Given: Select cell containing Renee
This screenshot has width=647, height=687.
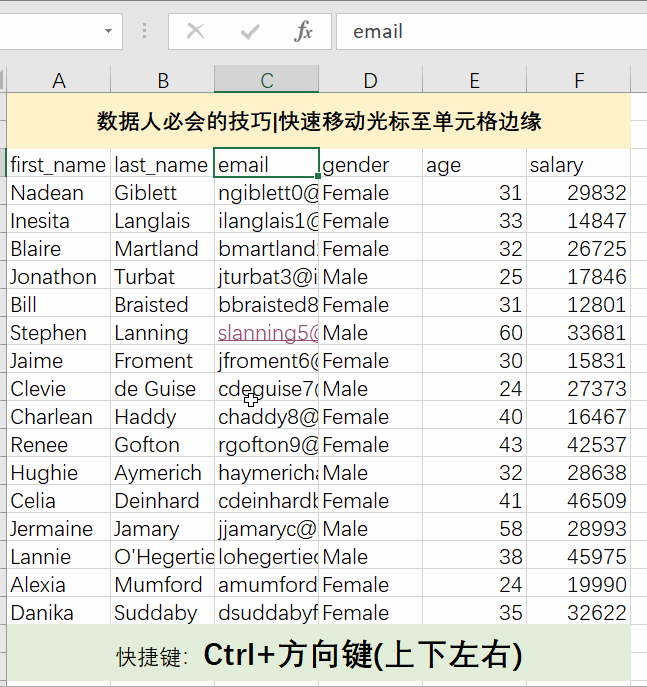Looking at the screenshot, I should [x=59, y=444].
